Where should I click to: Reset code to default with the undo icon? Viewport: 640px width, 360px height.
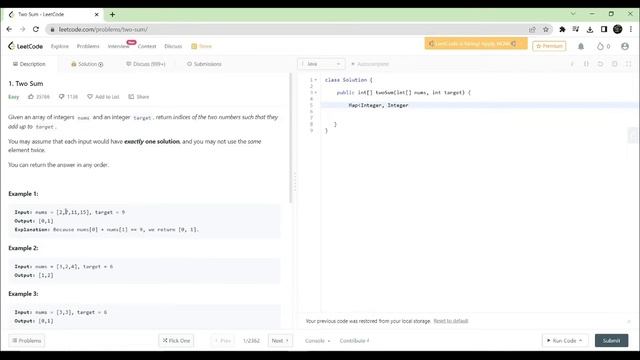click(600, 64)
